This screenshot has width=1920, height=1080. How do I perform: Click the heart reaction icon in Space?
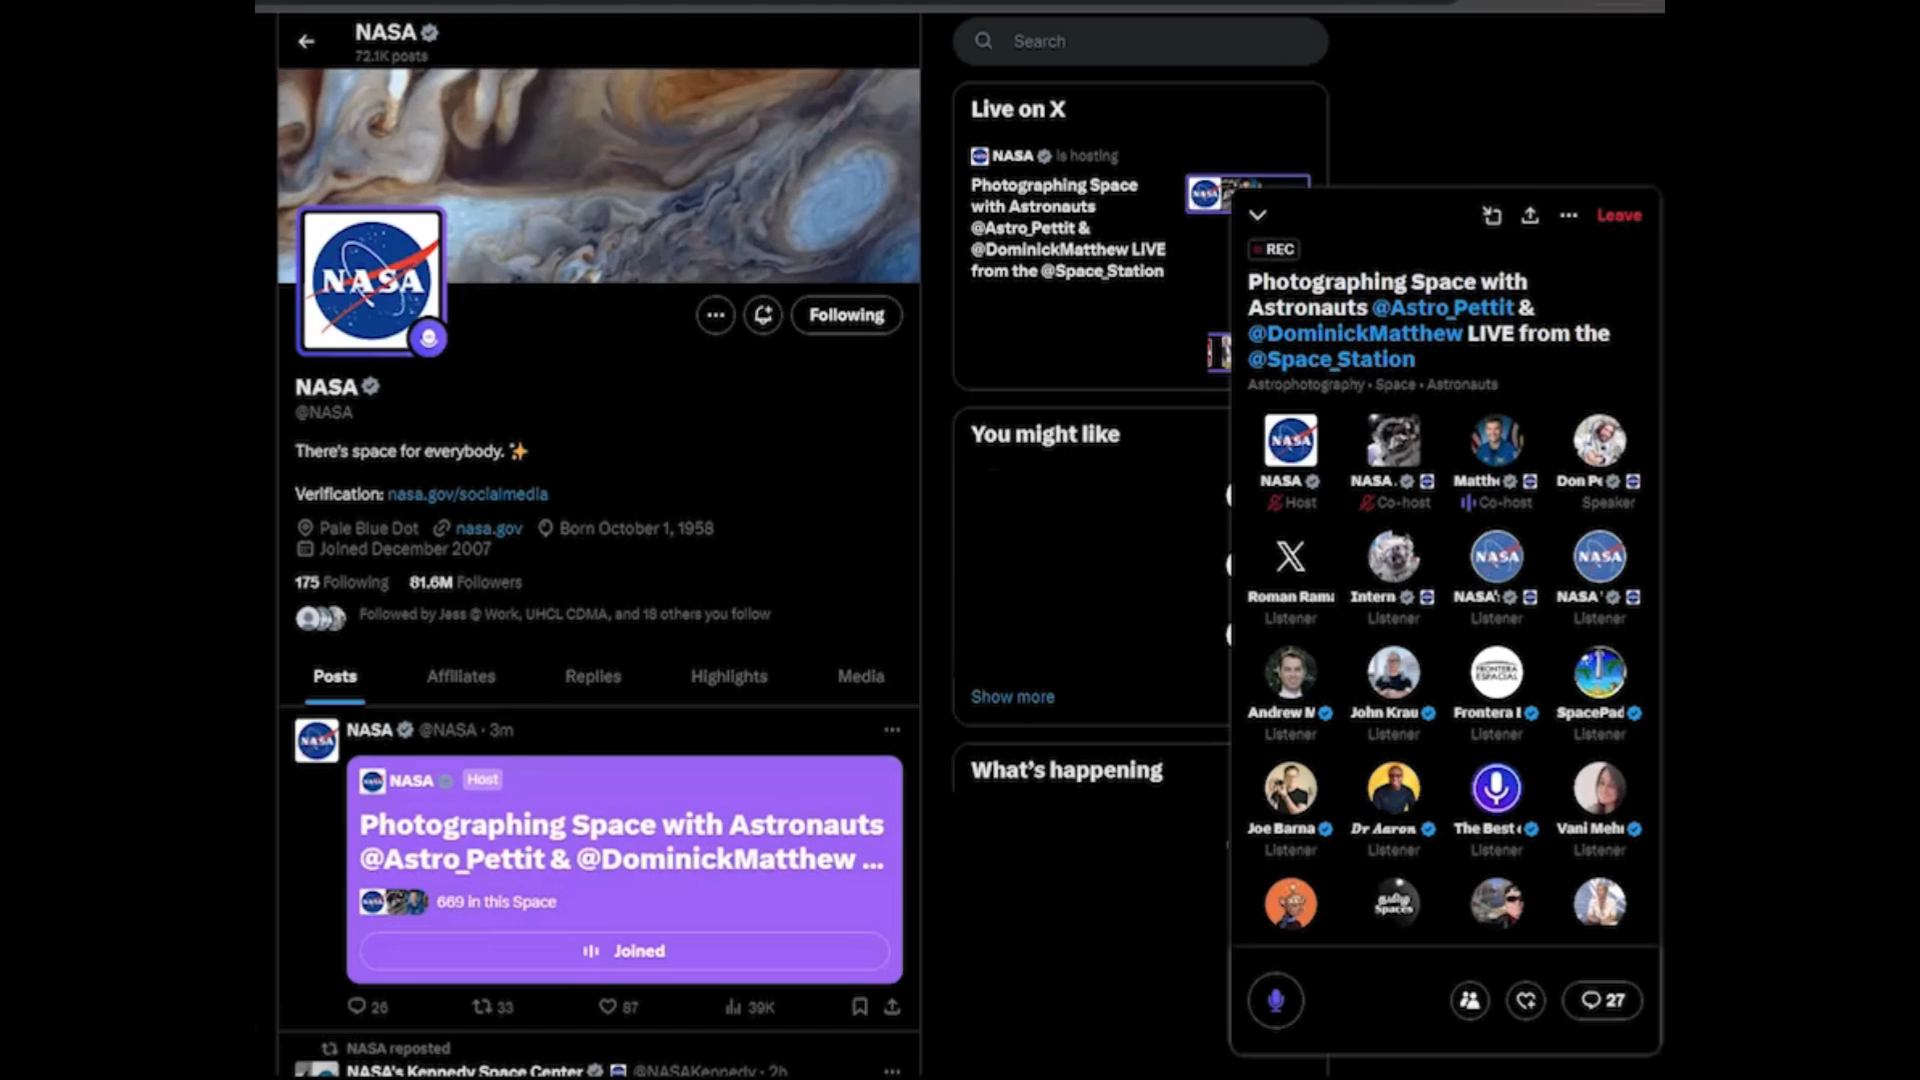point(1526,1000)
